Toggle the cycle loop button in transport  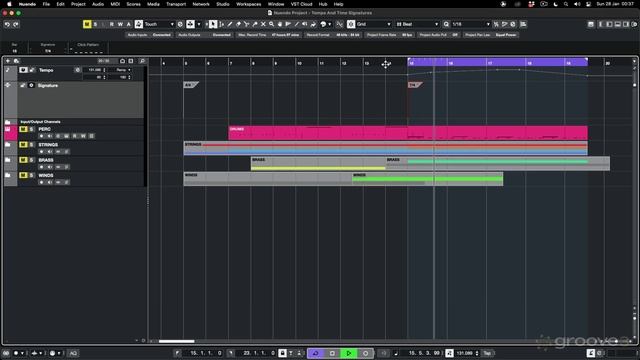(x=316, y=353)
